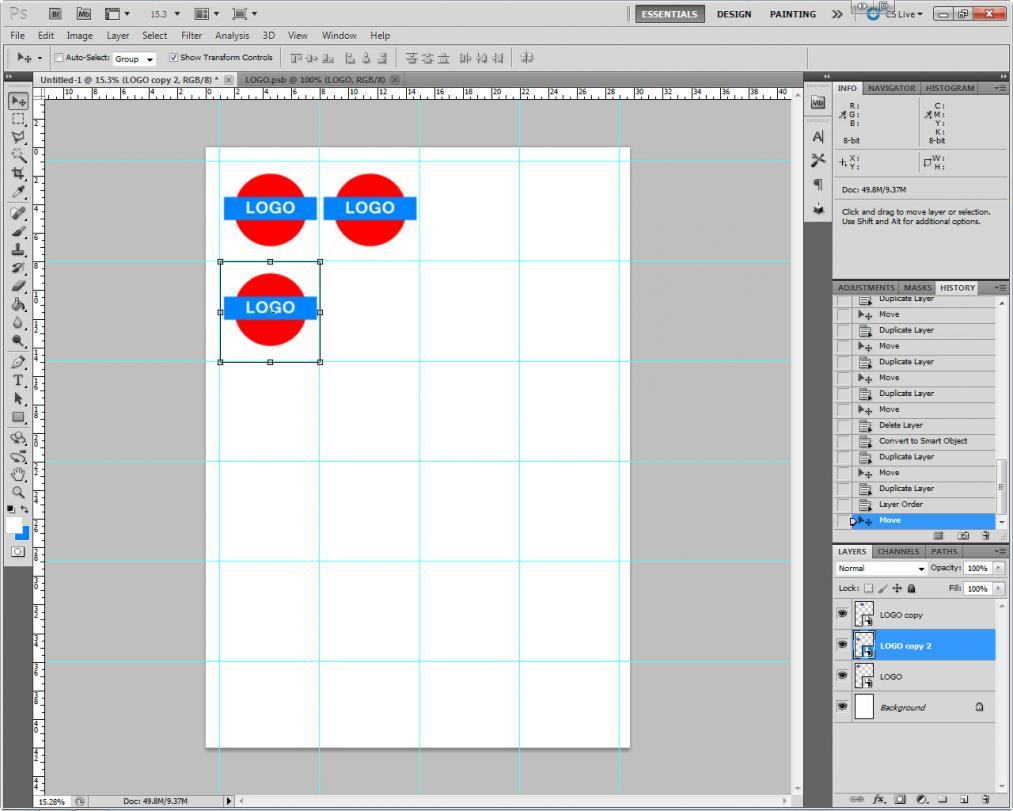The width and height of the screenshot is (1013, 811).
Task: Select the Polygonal Lasso tool
Action: point(18,137)
